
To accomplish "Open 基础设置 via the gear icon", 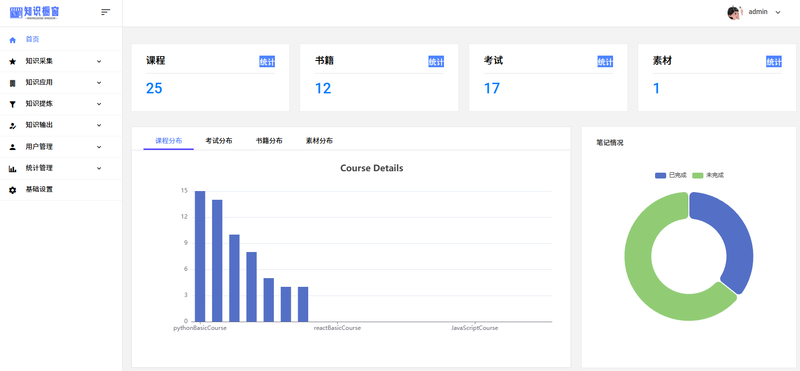I will (13, 190).
